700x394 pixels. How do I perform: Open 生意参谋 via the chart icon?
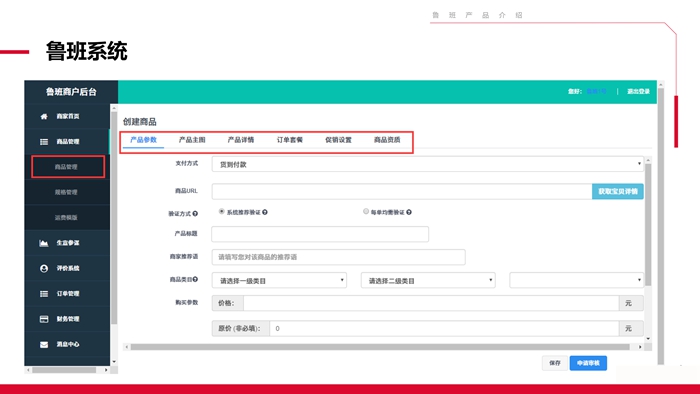point(44,243)
